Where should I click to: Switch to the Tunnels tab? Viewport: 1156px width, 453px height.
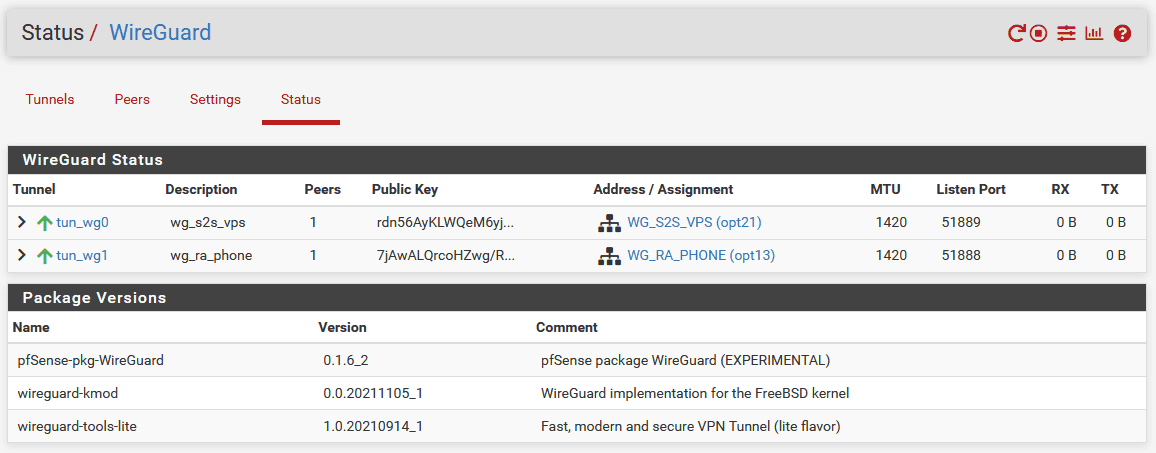pos(50,100)
